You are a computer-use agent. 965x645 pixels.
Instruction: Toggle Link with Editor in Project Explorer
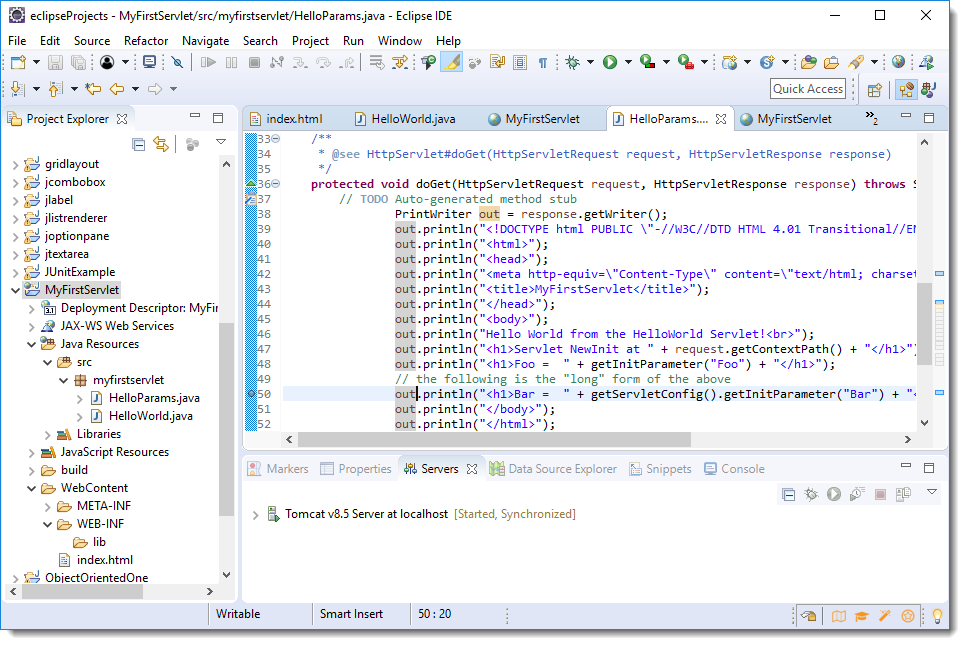tap(161, 145)
